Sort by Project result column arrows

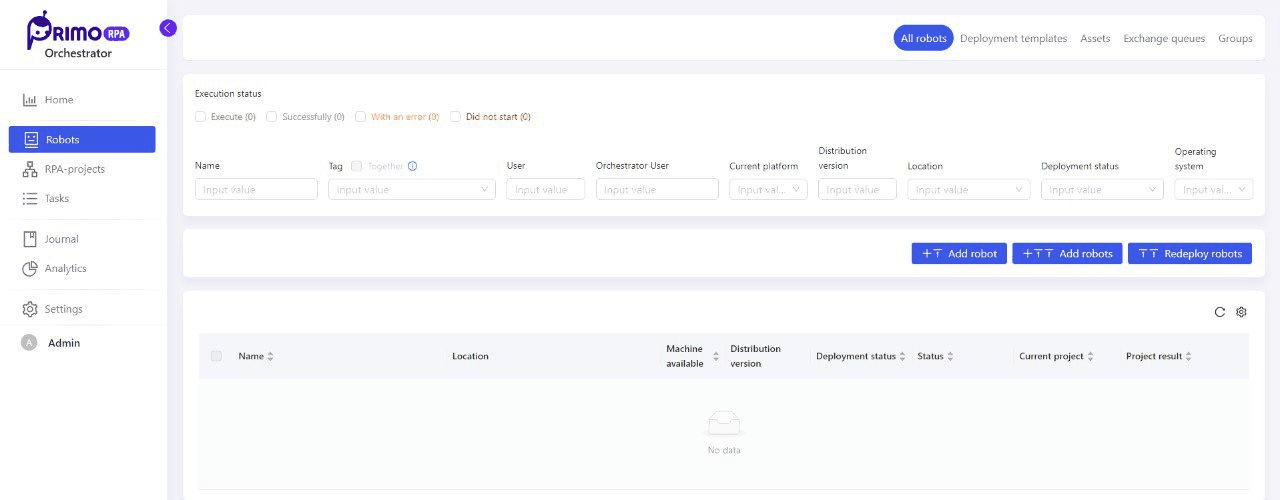(1188, 357)
